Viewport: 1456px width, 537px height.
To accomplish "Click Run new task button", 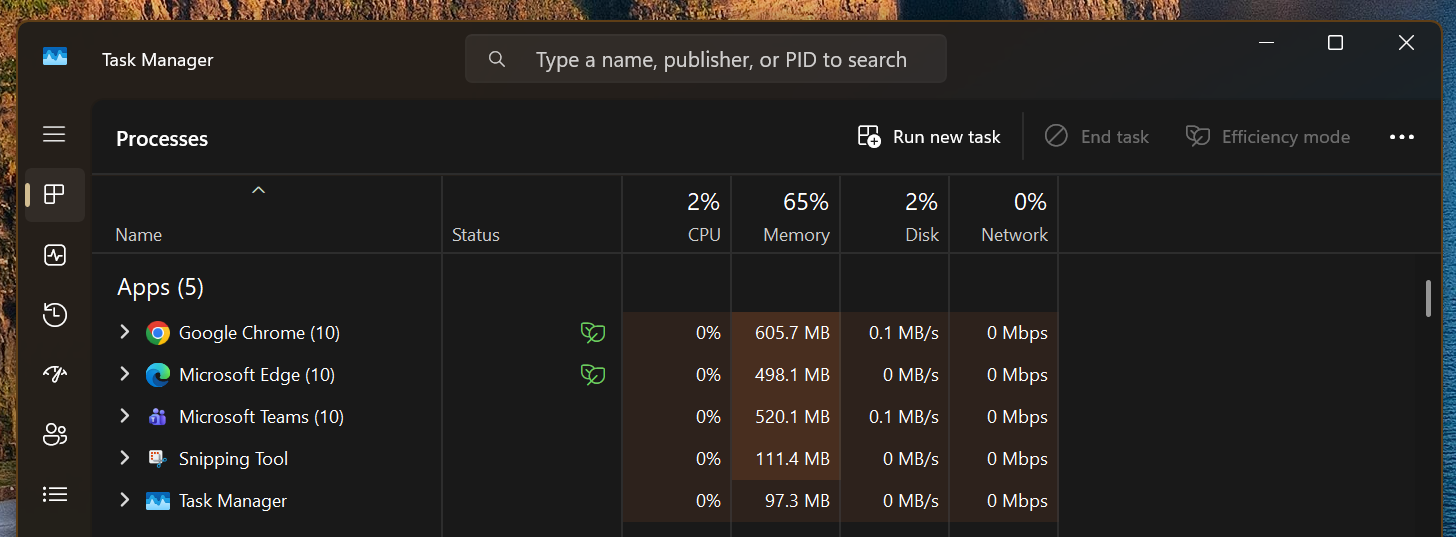I will 929,137.
